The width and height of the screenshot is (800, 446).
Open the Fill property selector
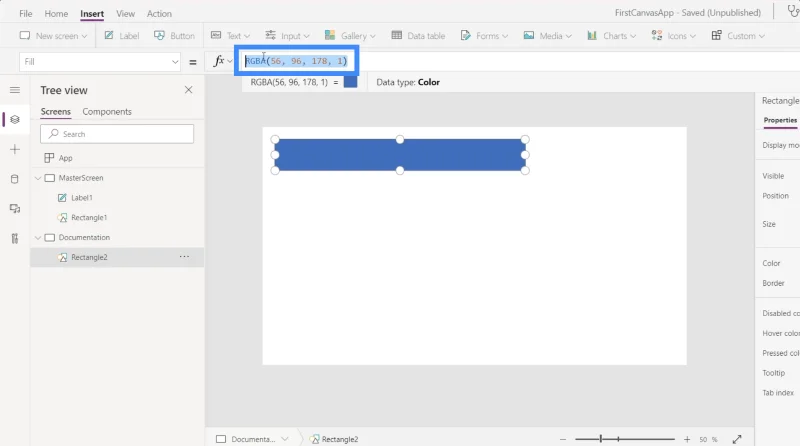[100, 62]
